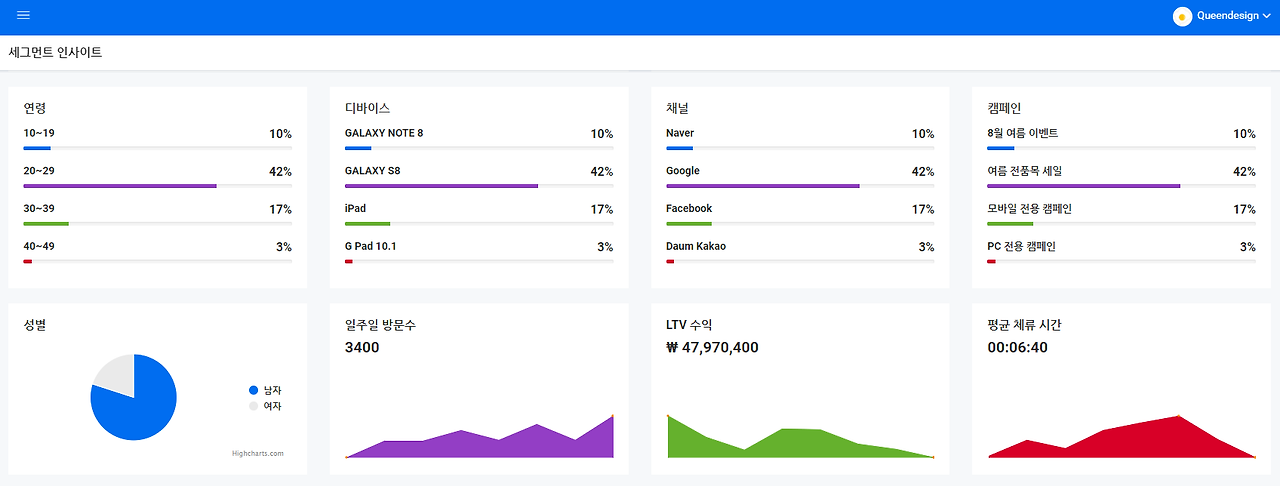Viewport: 1280px width, 486px height.
Task: Click the Queendesign avatar icon
Action: (1182, 16)
